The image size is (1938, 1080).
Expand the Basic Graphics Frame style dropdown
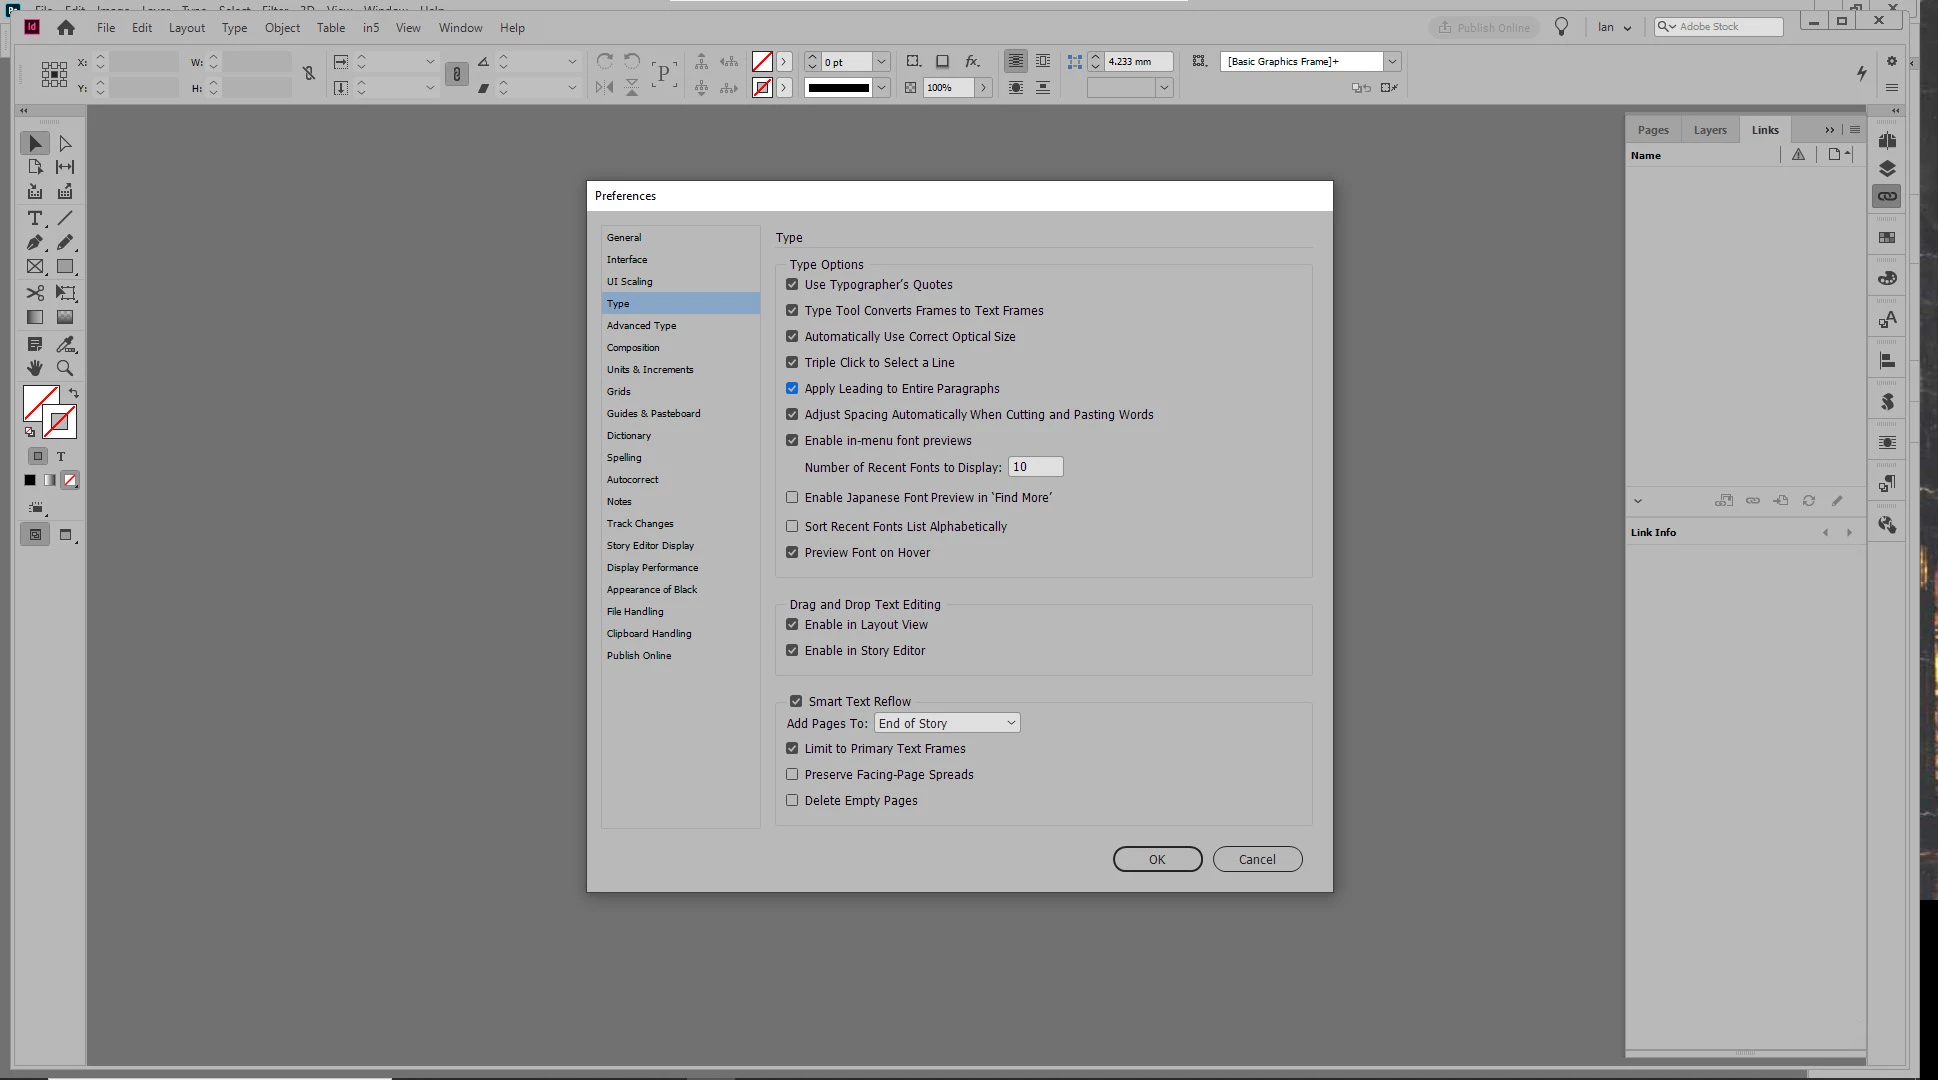[x=1391, y=62]
